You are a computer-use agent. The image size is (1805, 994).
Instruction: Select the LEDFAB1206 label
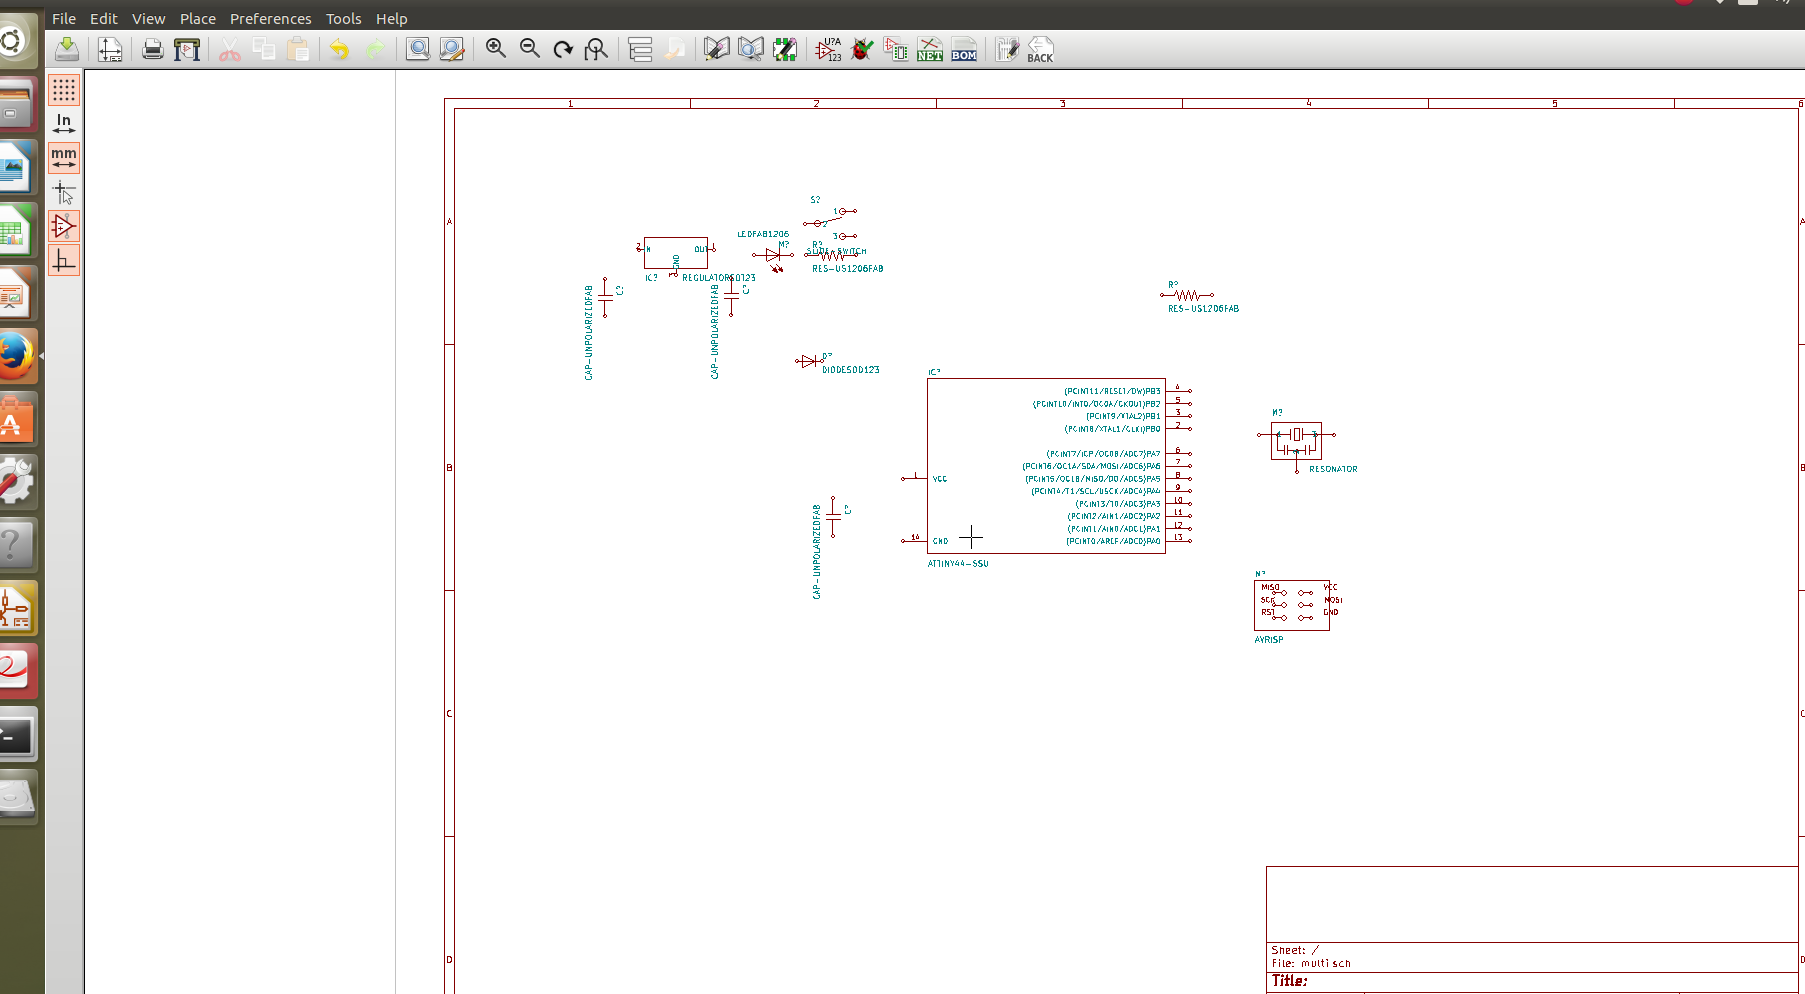pos(763,234)
